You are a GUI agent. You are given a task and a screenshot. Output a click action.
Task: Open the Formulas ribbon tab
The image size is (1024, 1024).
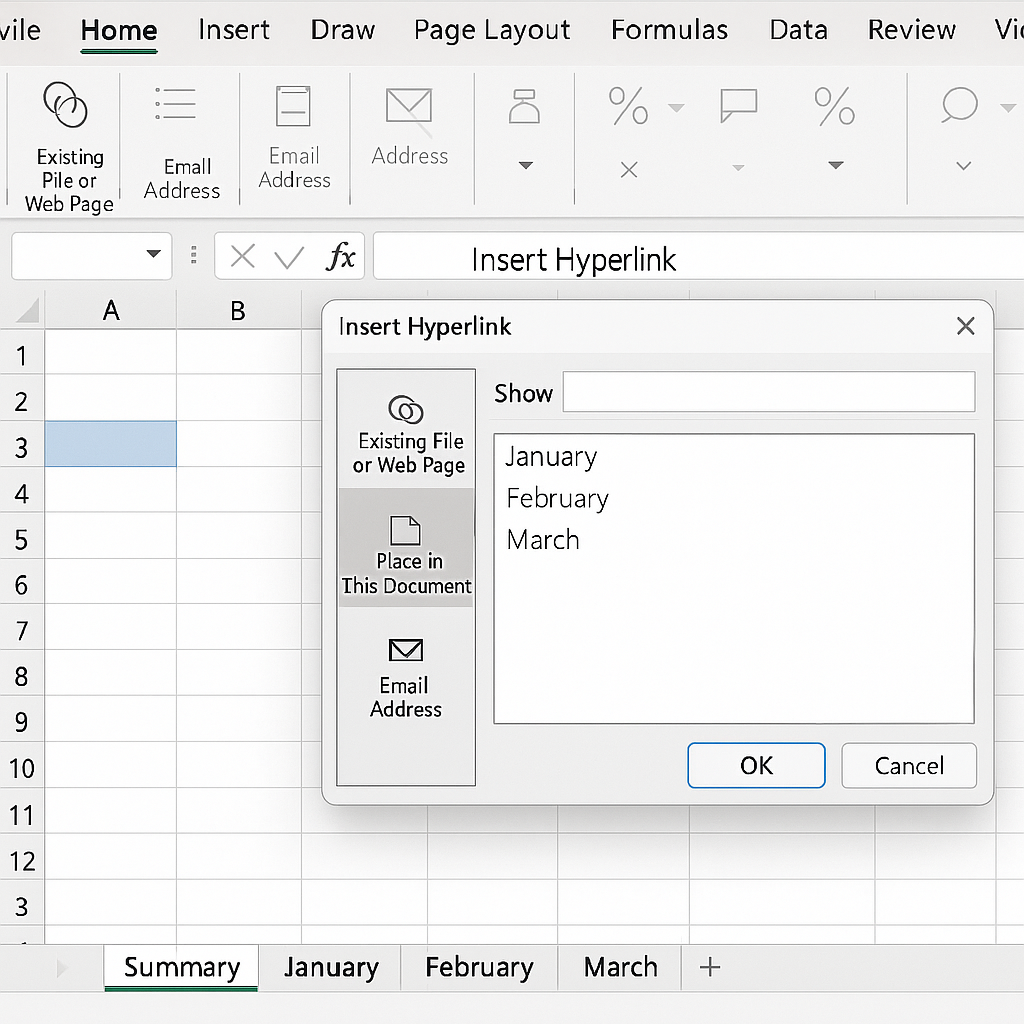(x=669, y=30)
